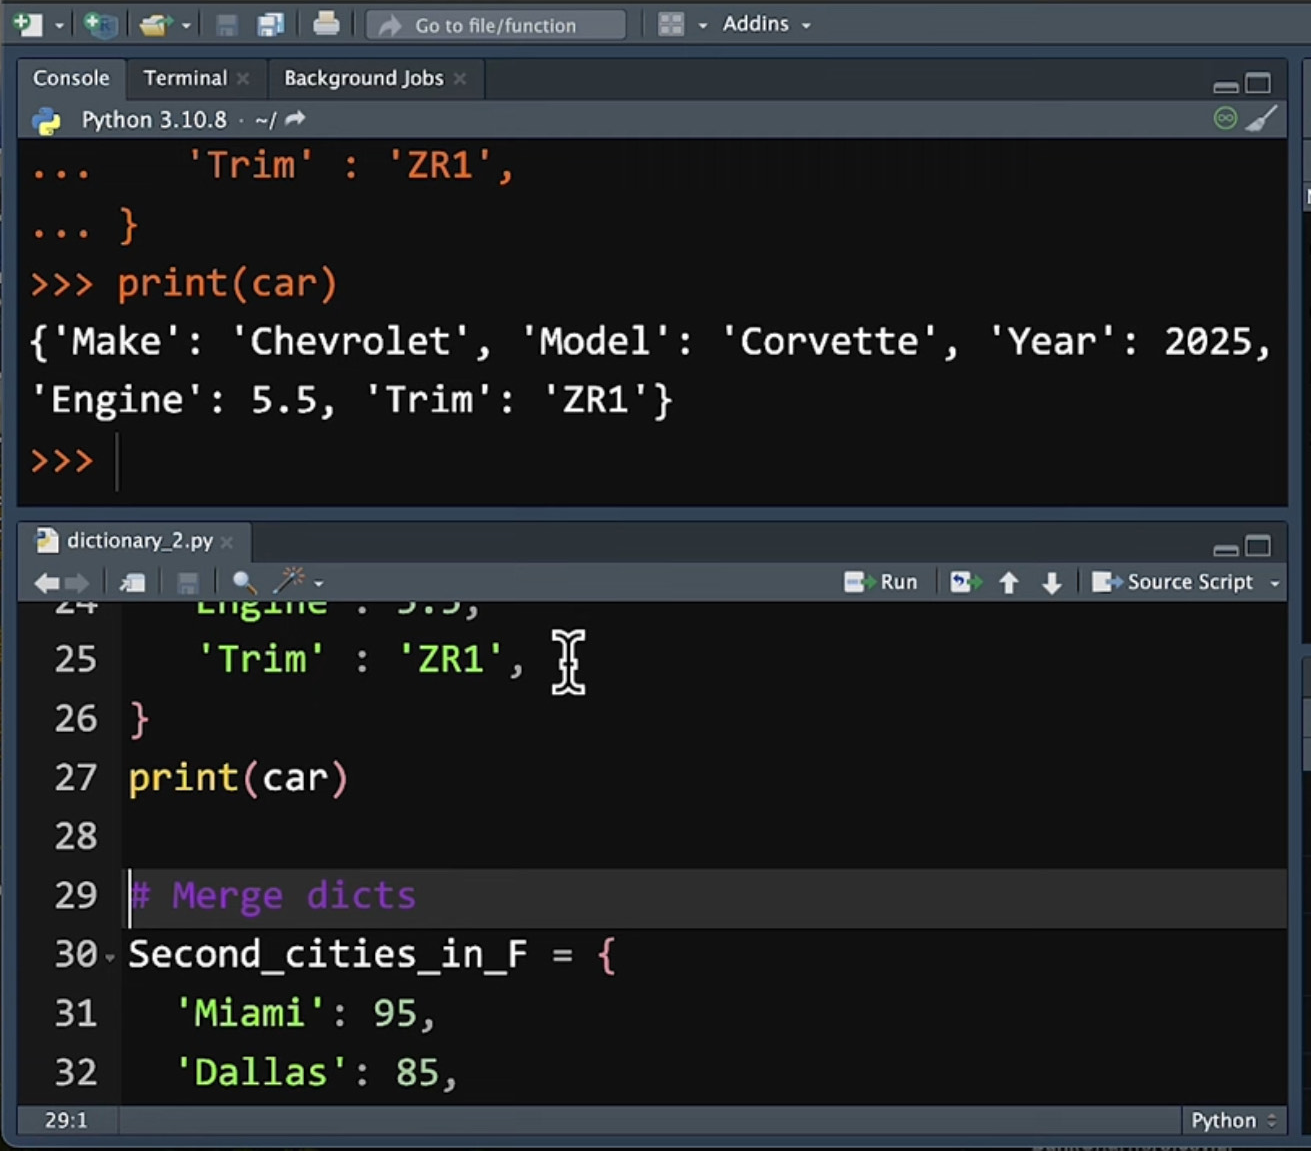
Task: Click the Find/Replace magnifier icon
Action: [x=243, y=582]
